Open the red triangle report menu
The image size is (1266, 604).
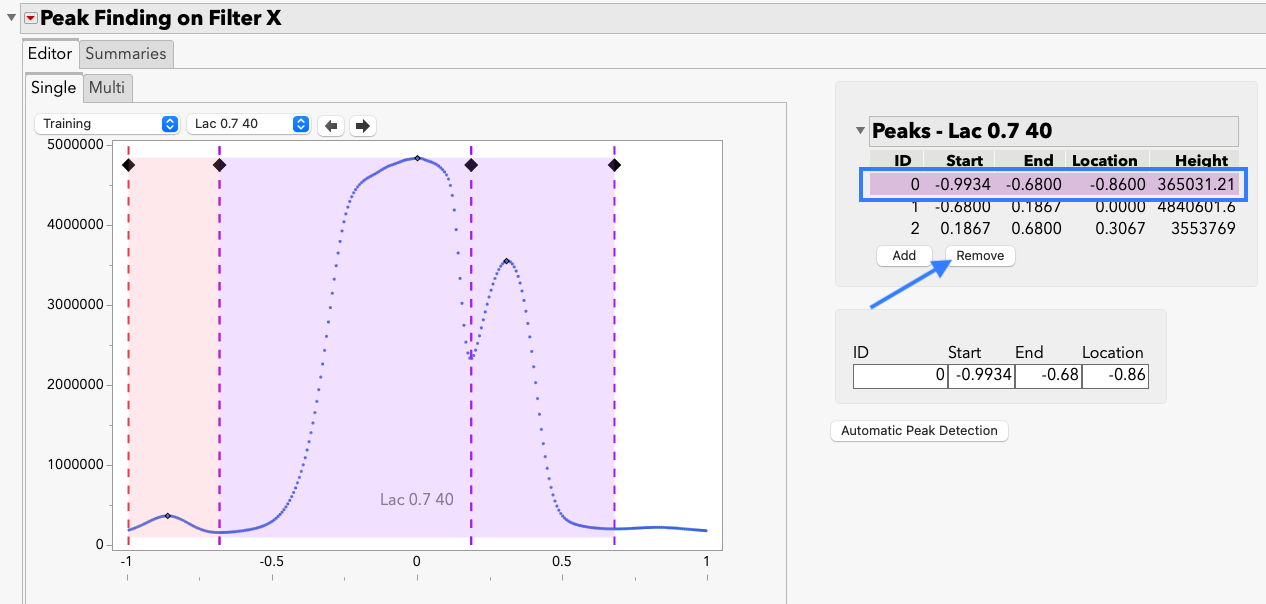click(29, 17)
